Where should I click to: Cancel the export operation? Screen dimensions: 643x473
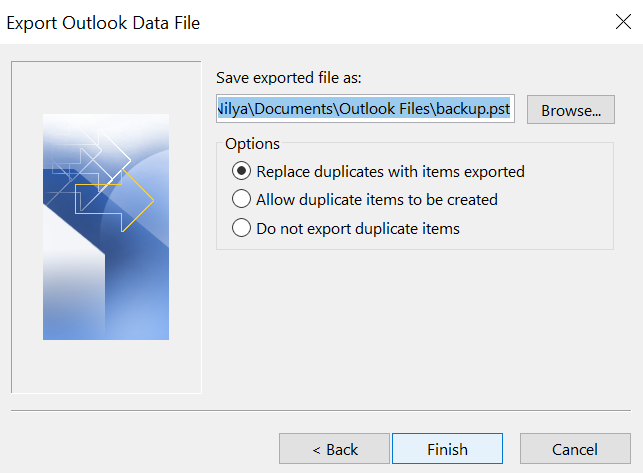point(575,449)
